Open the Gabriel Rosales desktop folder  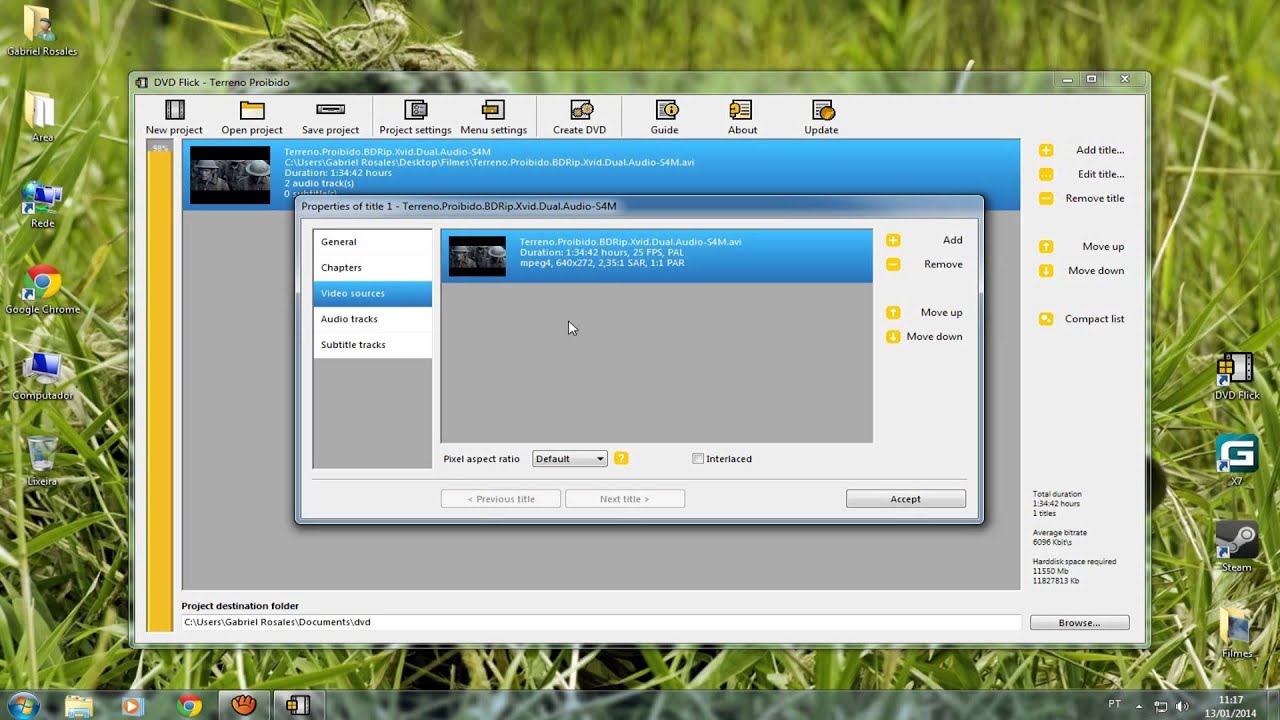pyautogui.click(x=42, y=31)
